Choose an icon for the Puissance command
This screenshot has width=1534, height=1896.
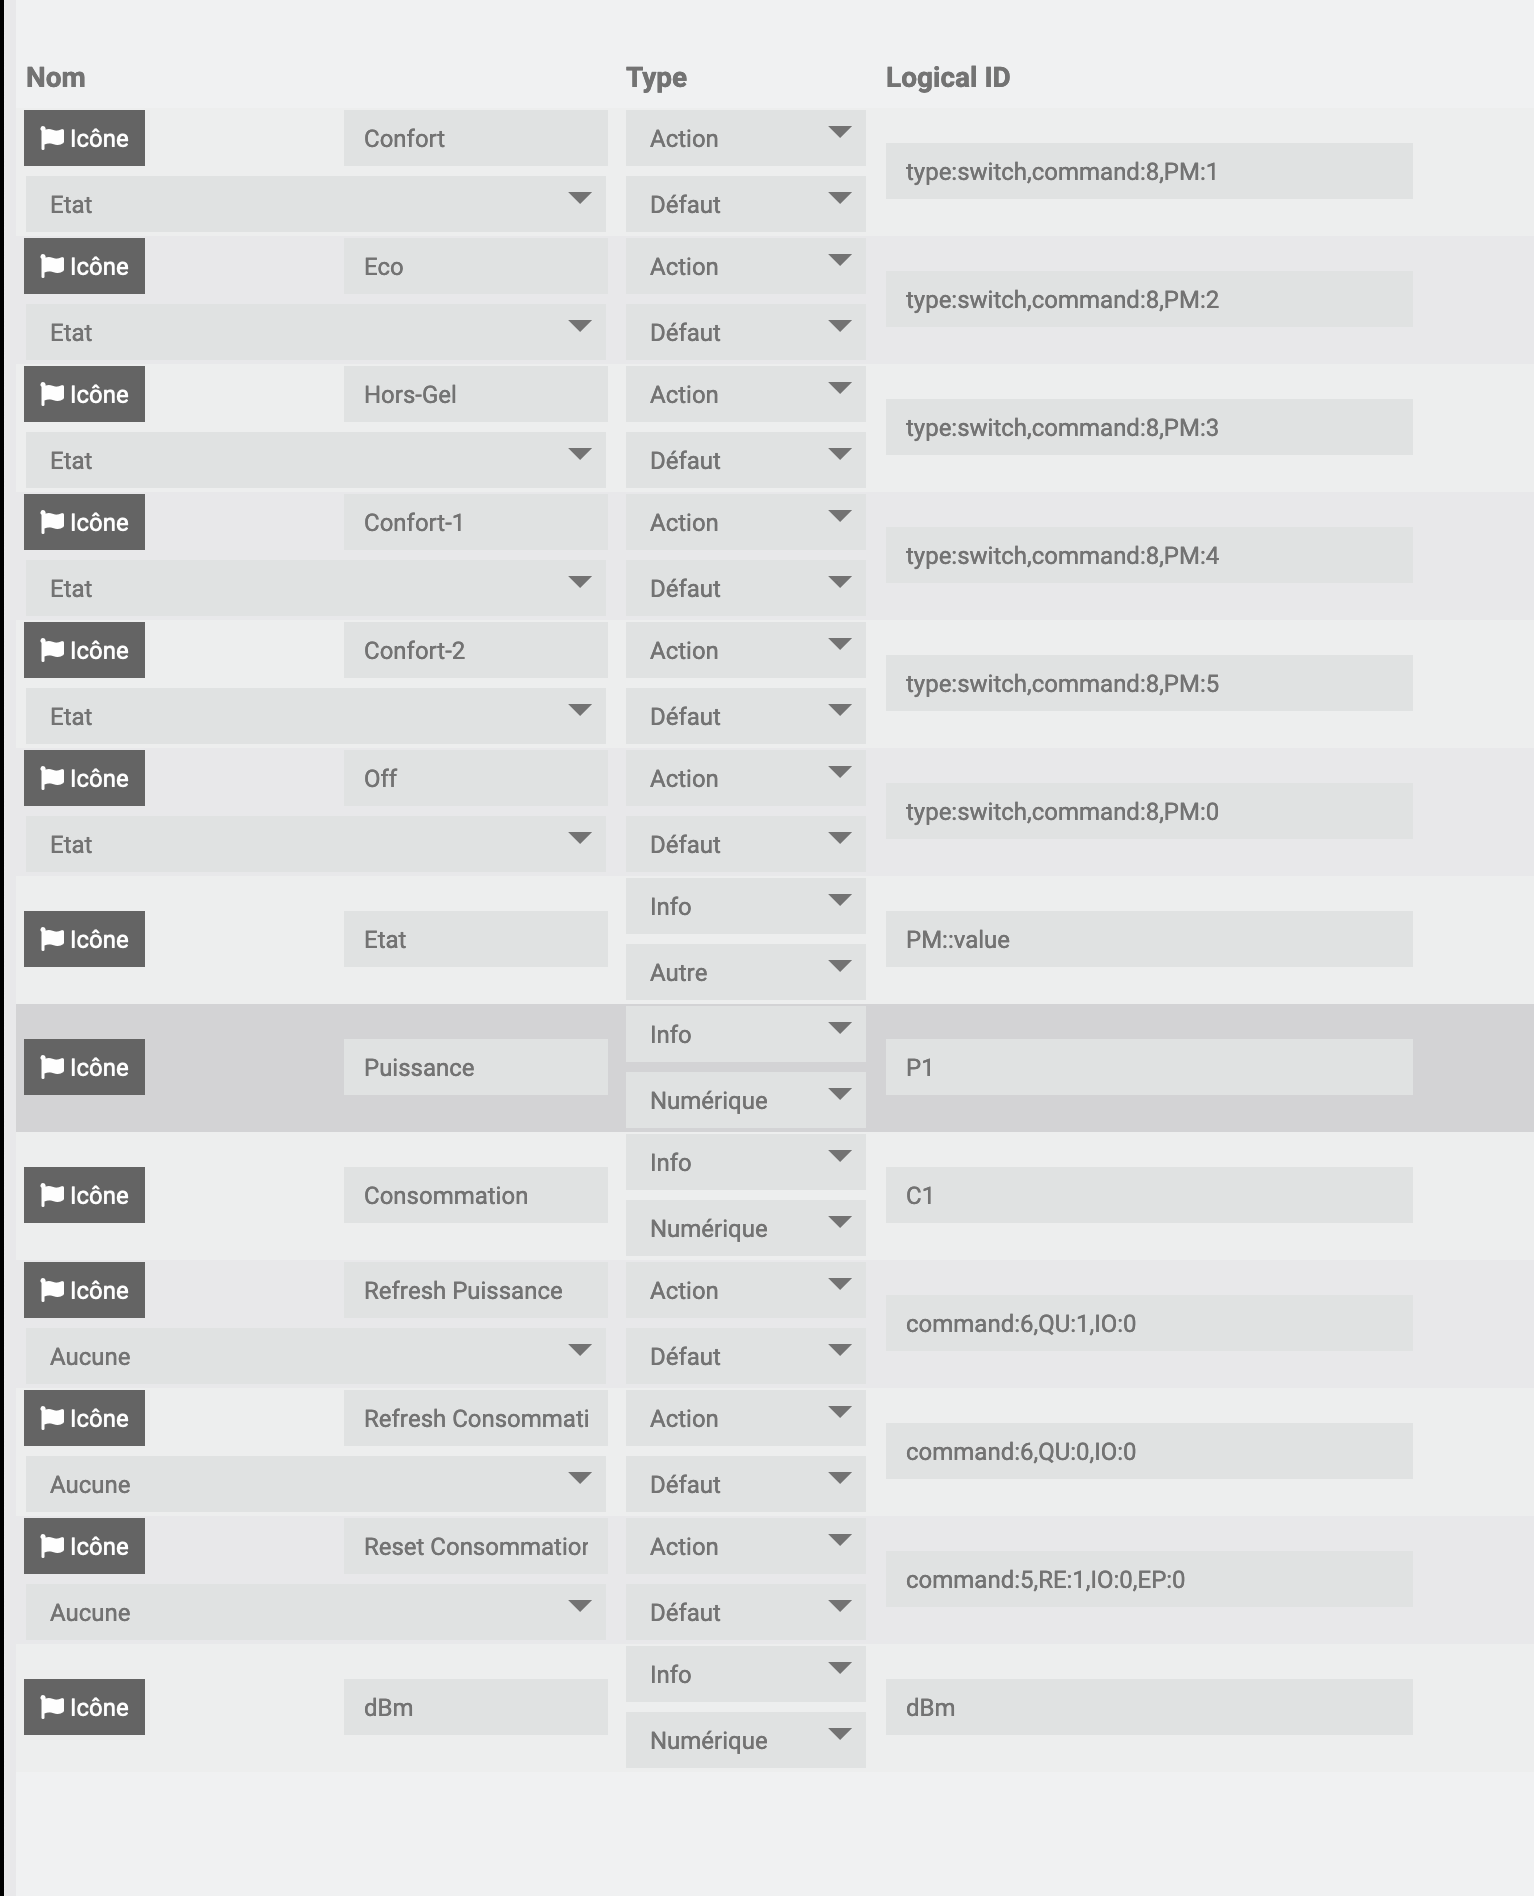[x=84, y=1067]
